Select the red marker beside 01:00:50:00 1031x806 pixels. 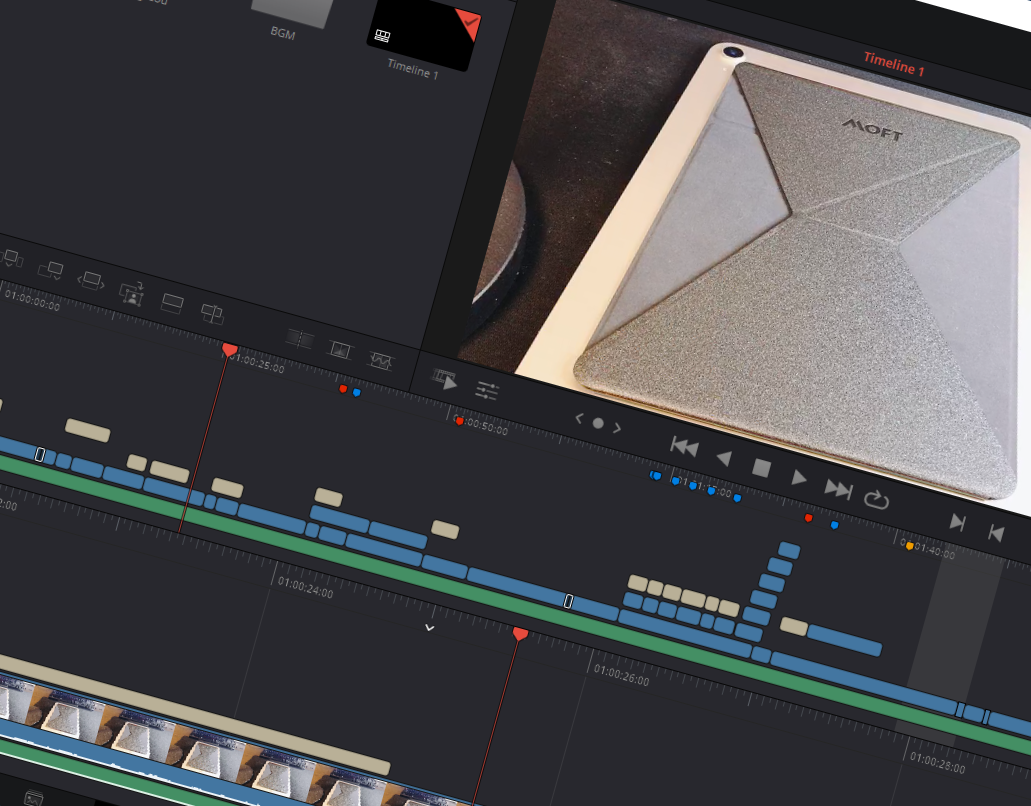pos(460,421)
